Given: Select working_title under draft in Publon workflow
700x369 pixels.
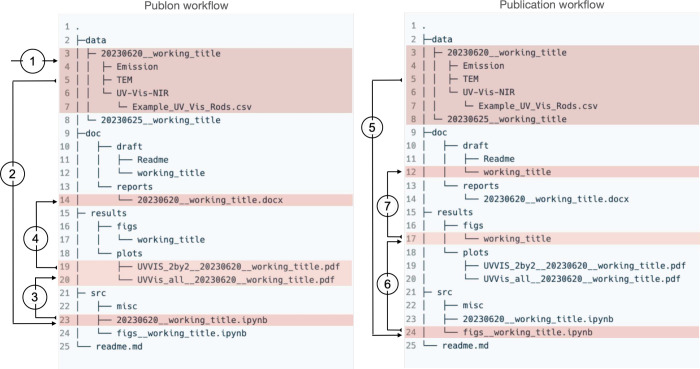Looking at the screenshot, I should point(171,173).
